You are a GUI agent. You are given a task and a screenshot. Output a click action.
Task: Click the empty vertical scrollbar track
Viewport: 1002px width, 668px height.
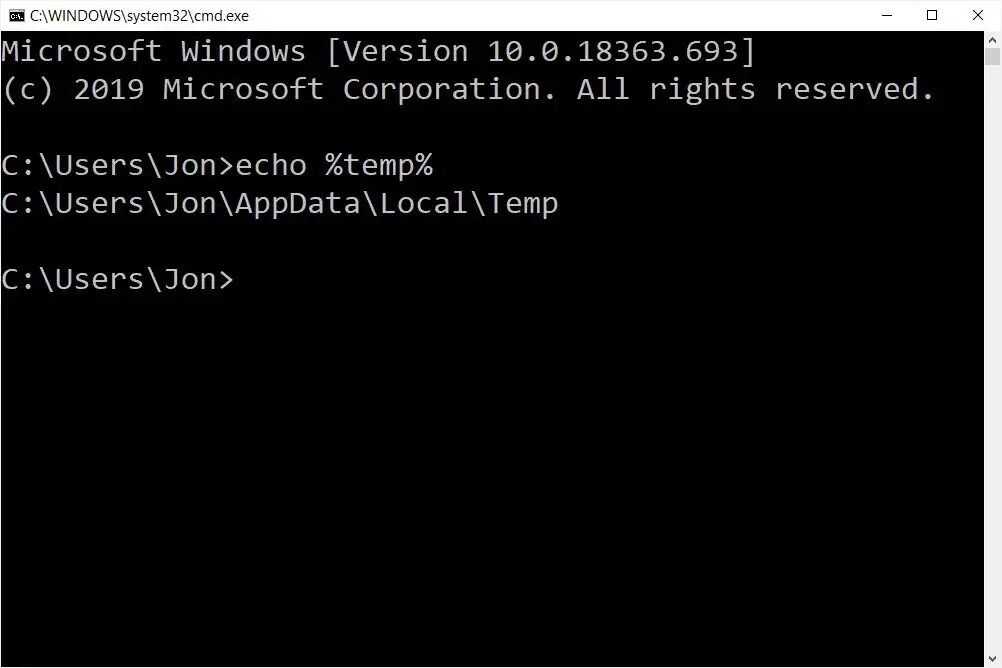pos(992,358)
